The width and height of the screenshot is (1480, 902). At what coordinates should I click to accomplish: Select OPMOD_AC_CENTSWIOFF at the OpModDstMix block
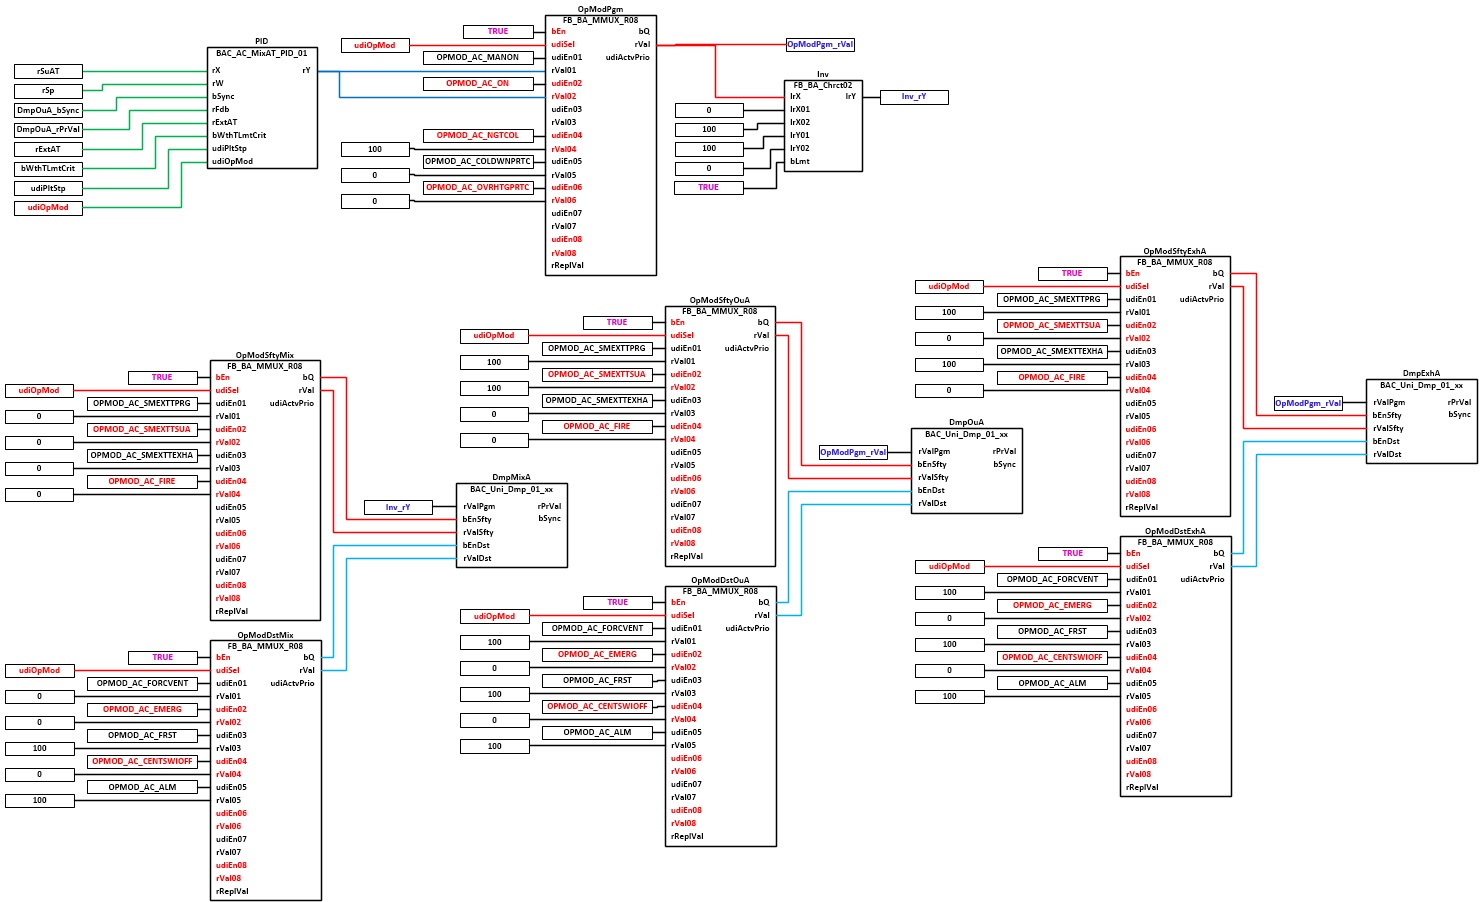point(142,762)
